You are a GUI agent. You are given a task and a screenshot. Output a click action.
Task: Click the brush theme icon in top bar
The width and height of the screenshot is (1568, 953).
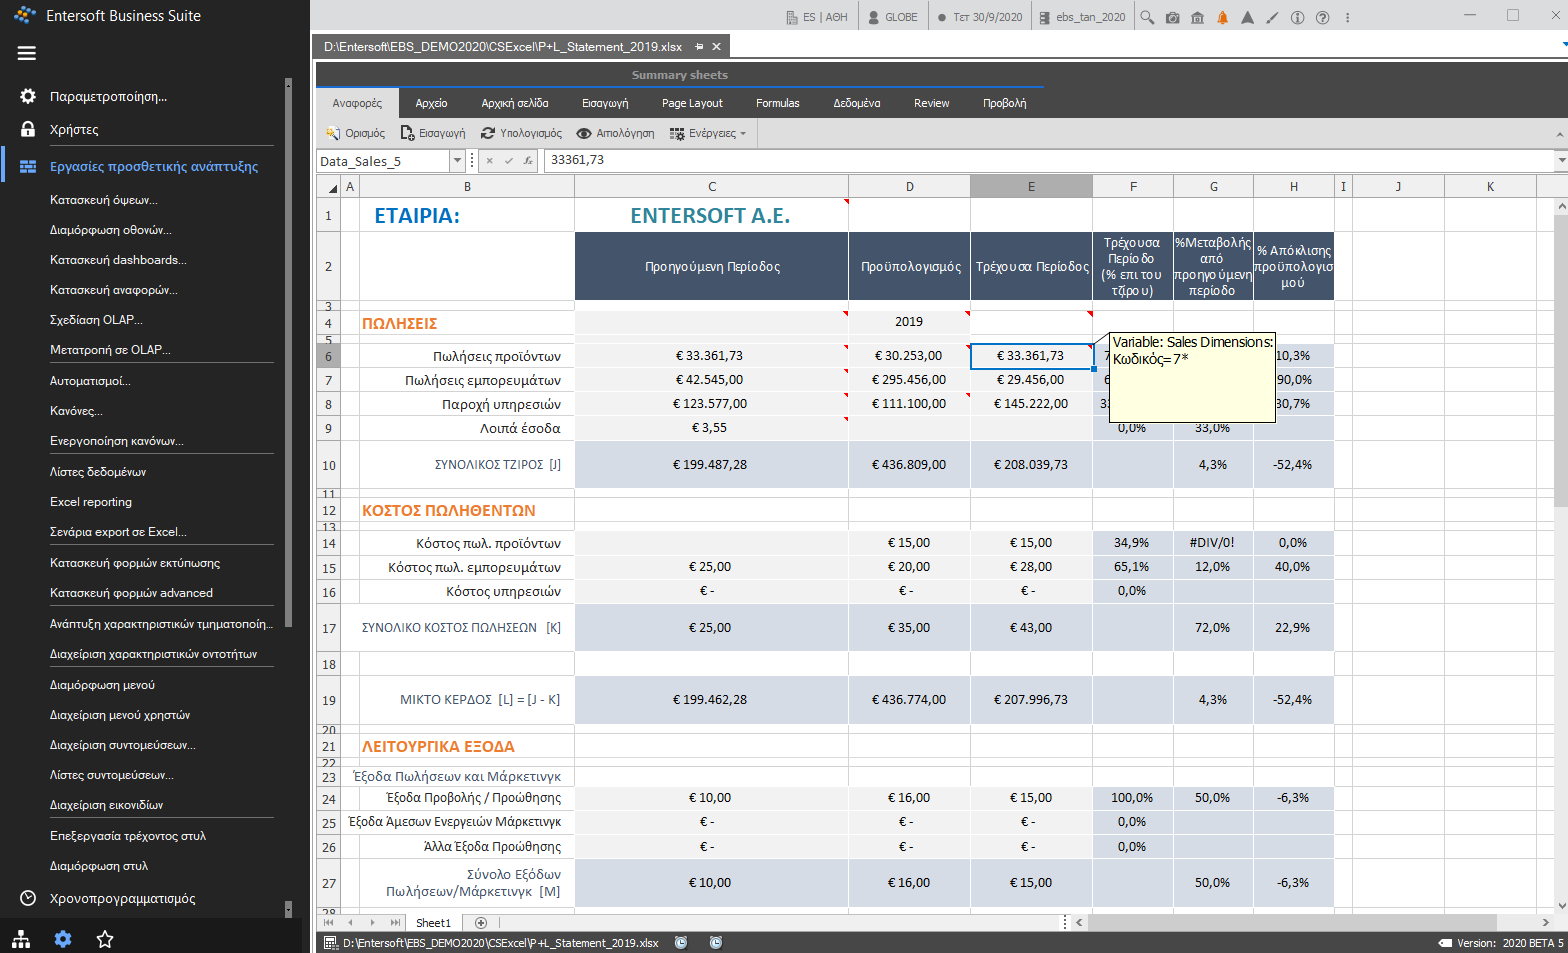click(1272, 17)
